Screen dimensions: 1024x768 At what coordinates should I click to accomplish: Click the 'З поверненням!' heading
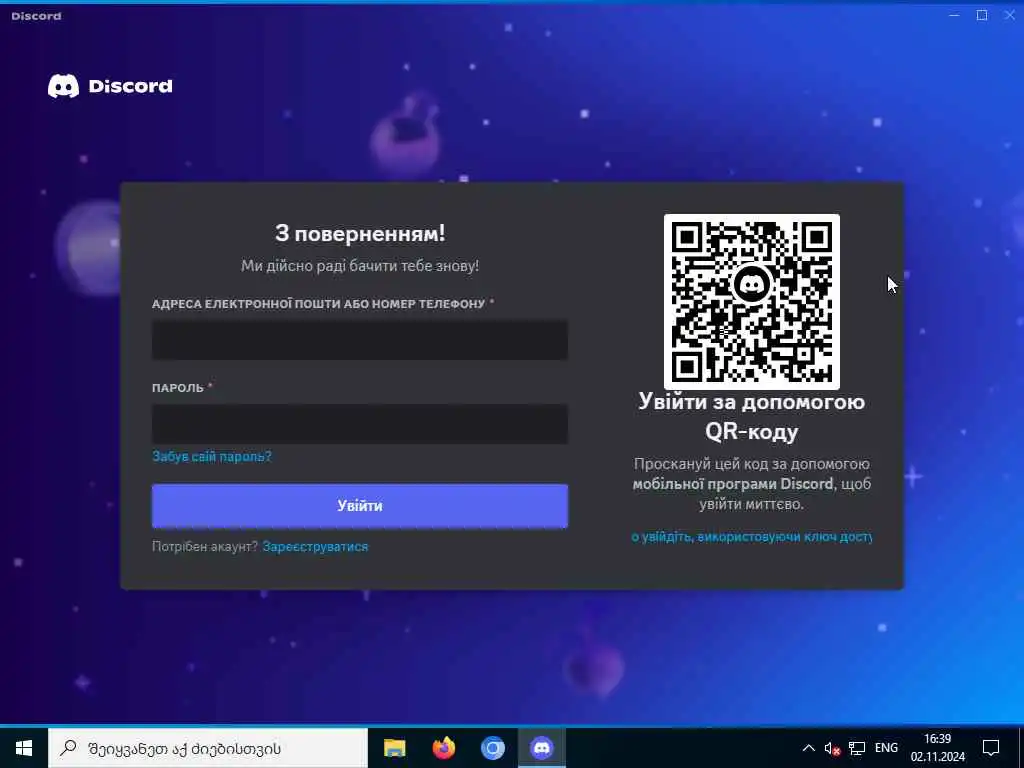point(360,233)
